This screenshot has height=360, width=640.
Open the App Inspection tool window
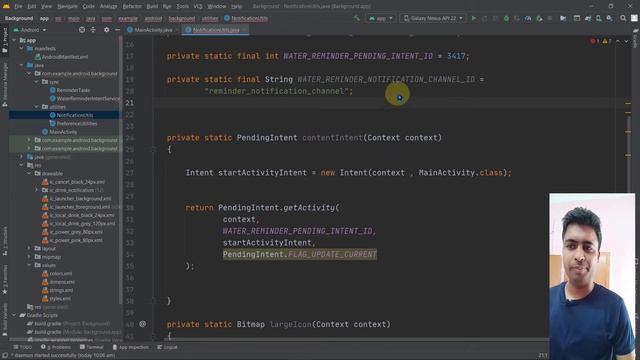[131, 347]
